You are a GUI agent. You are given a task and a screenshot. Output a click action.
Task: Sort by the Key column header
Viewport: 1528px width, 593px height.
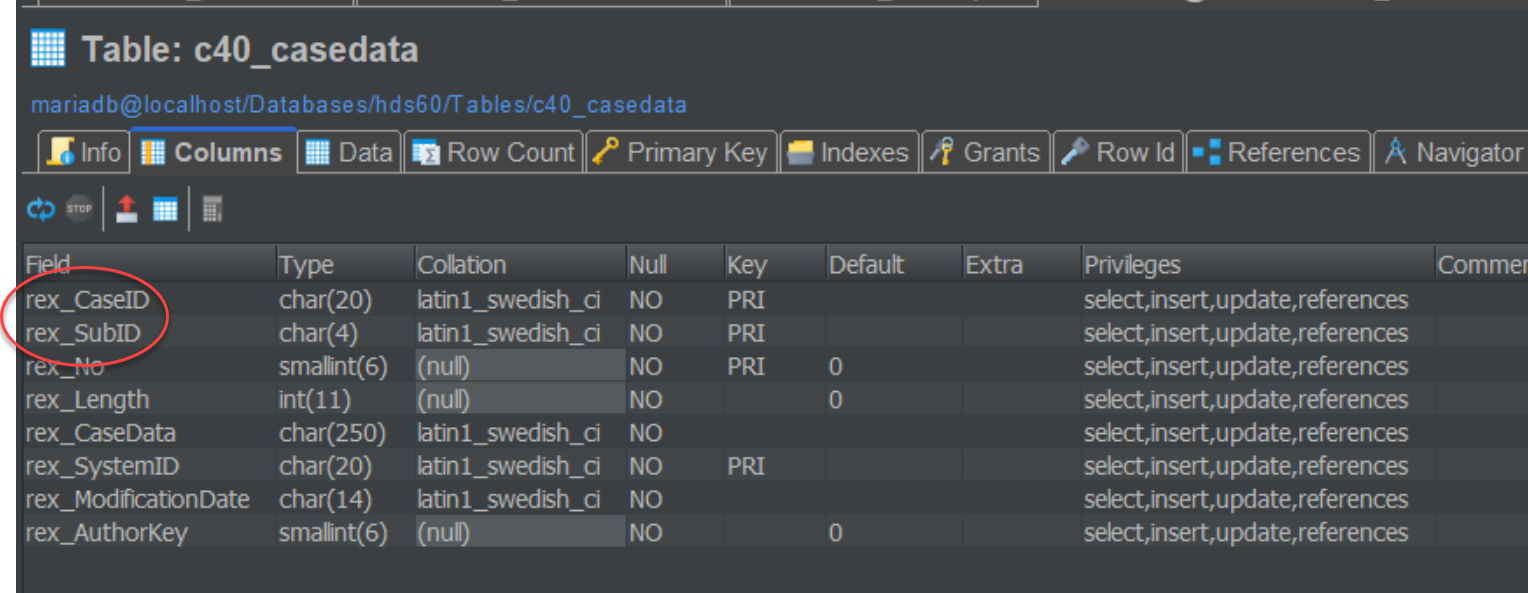click(775, 264)
